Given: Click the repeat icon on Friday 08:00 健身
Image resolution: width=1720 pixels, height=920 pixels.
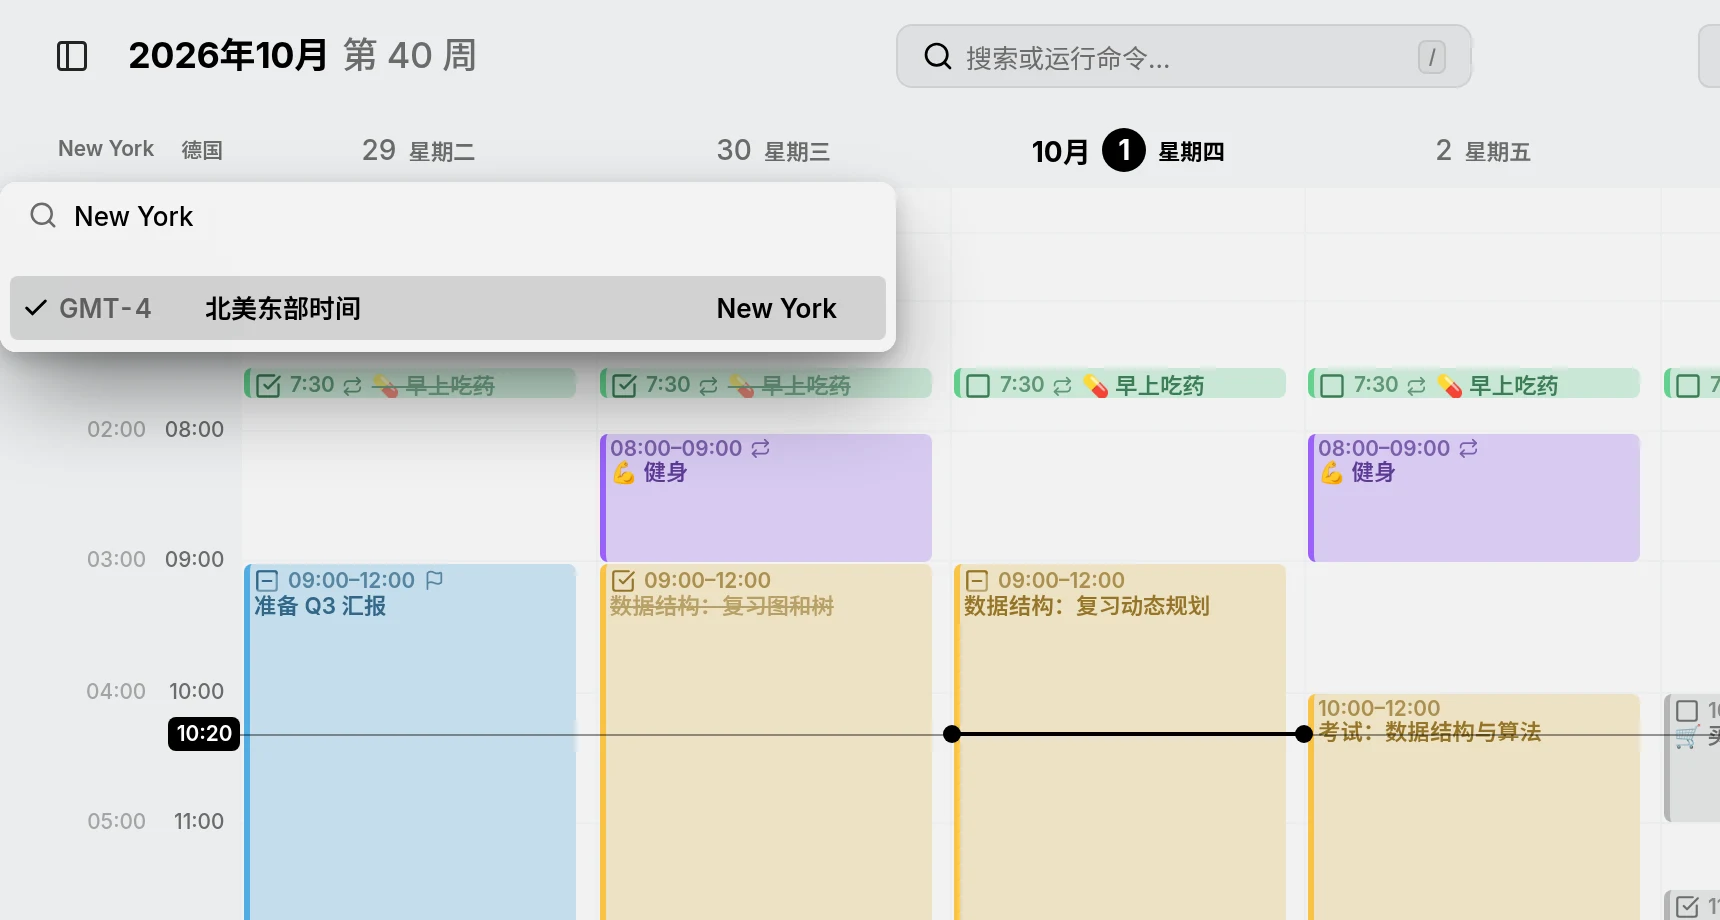Looking at the screenshot, I should (x=1468, y=448).
